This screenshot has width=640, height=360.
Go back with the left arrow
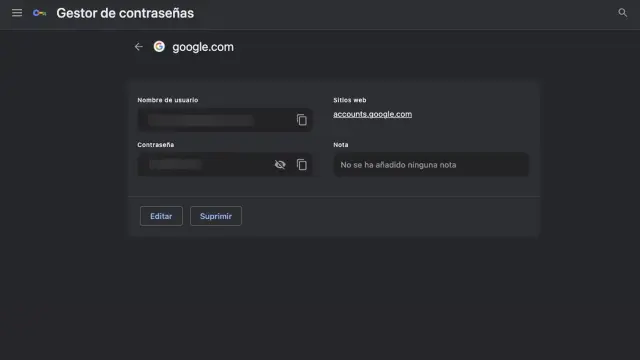coord(139,47)
